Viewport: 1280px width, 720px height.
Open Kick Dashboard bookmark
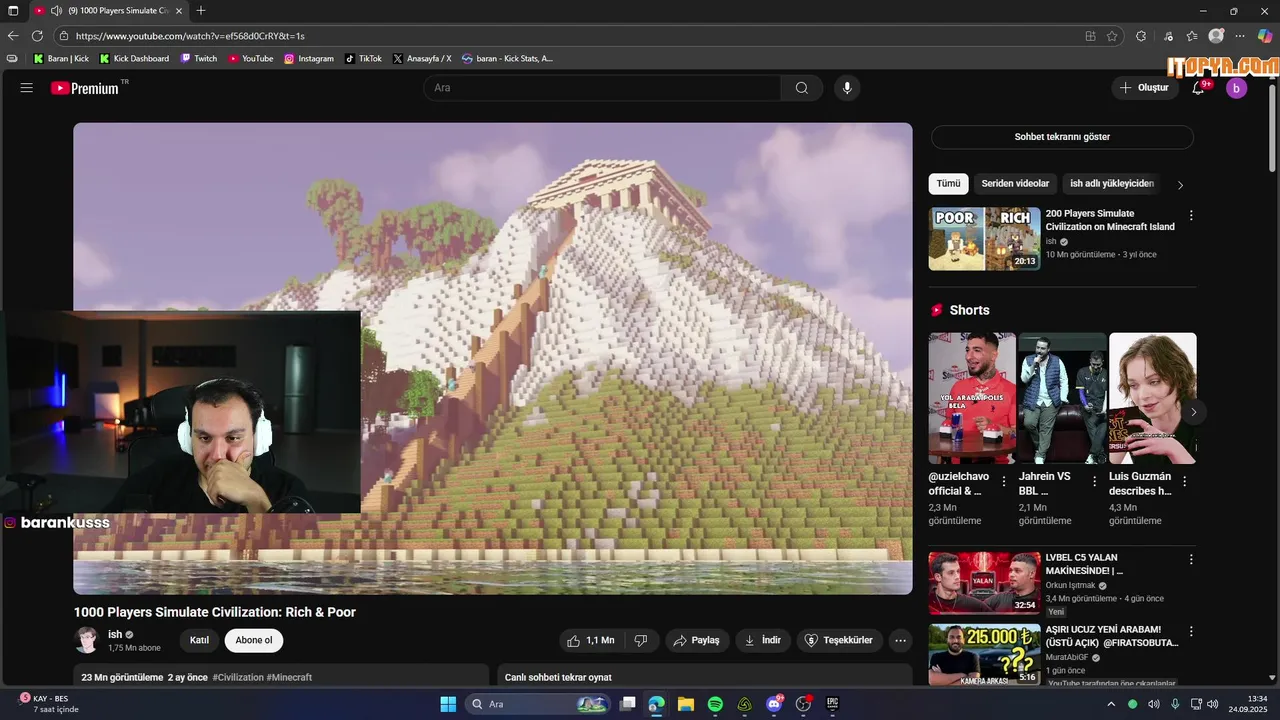[x=134, y=59]
